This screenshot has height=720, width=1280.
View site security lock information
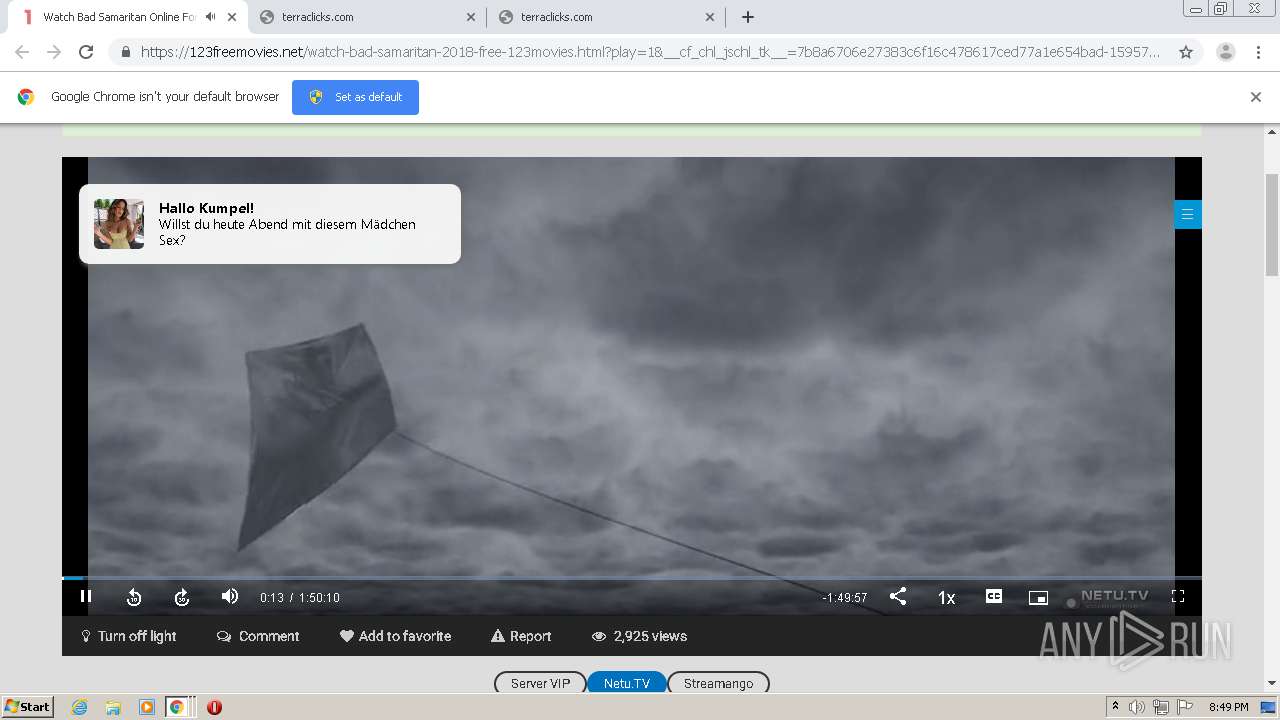[126, 52]
